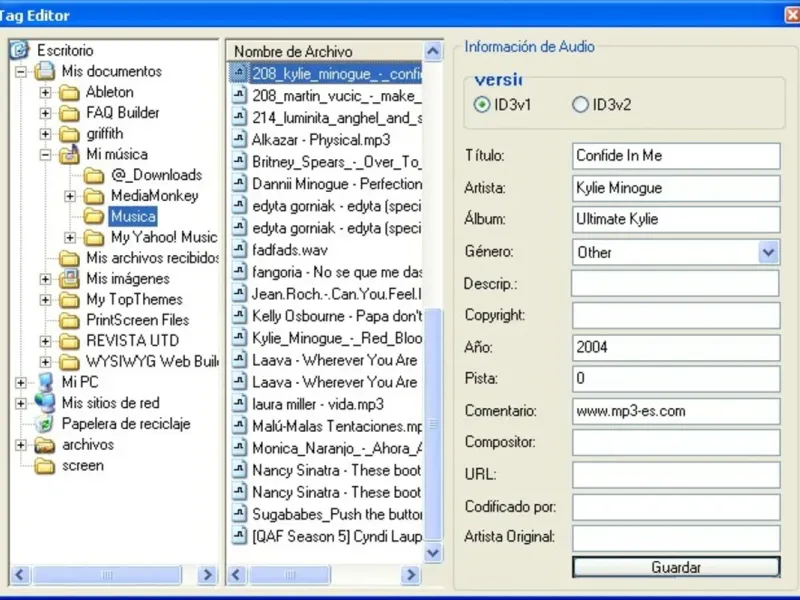Click the Mis documentos folder icon

coord(44,71)
